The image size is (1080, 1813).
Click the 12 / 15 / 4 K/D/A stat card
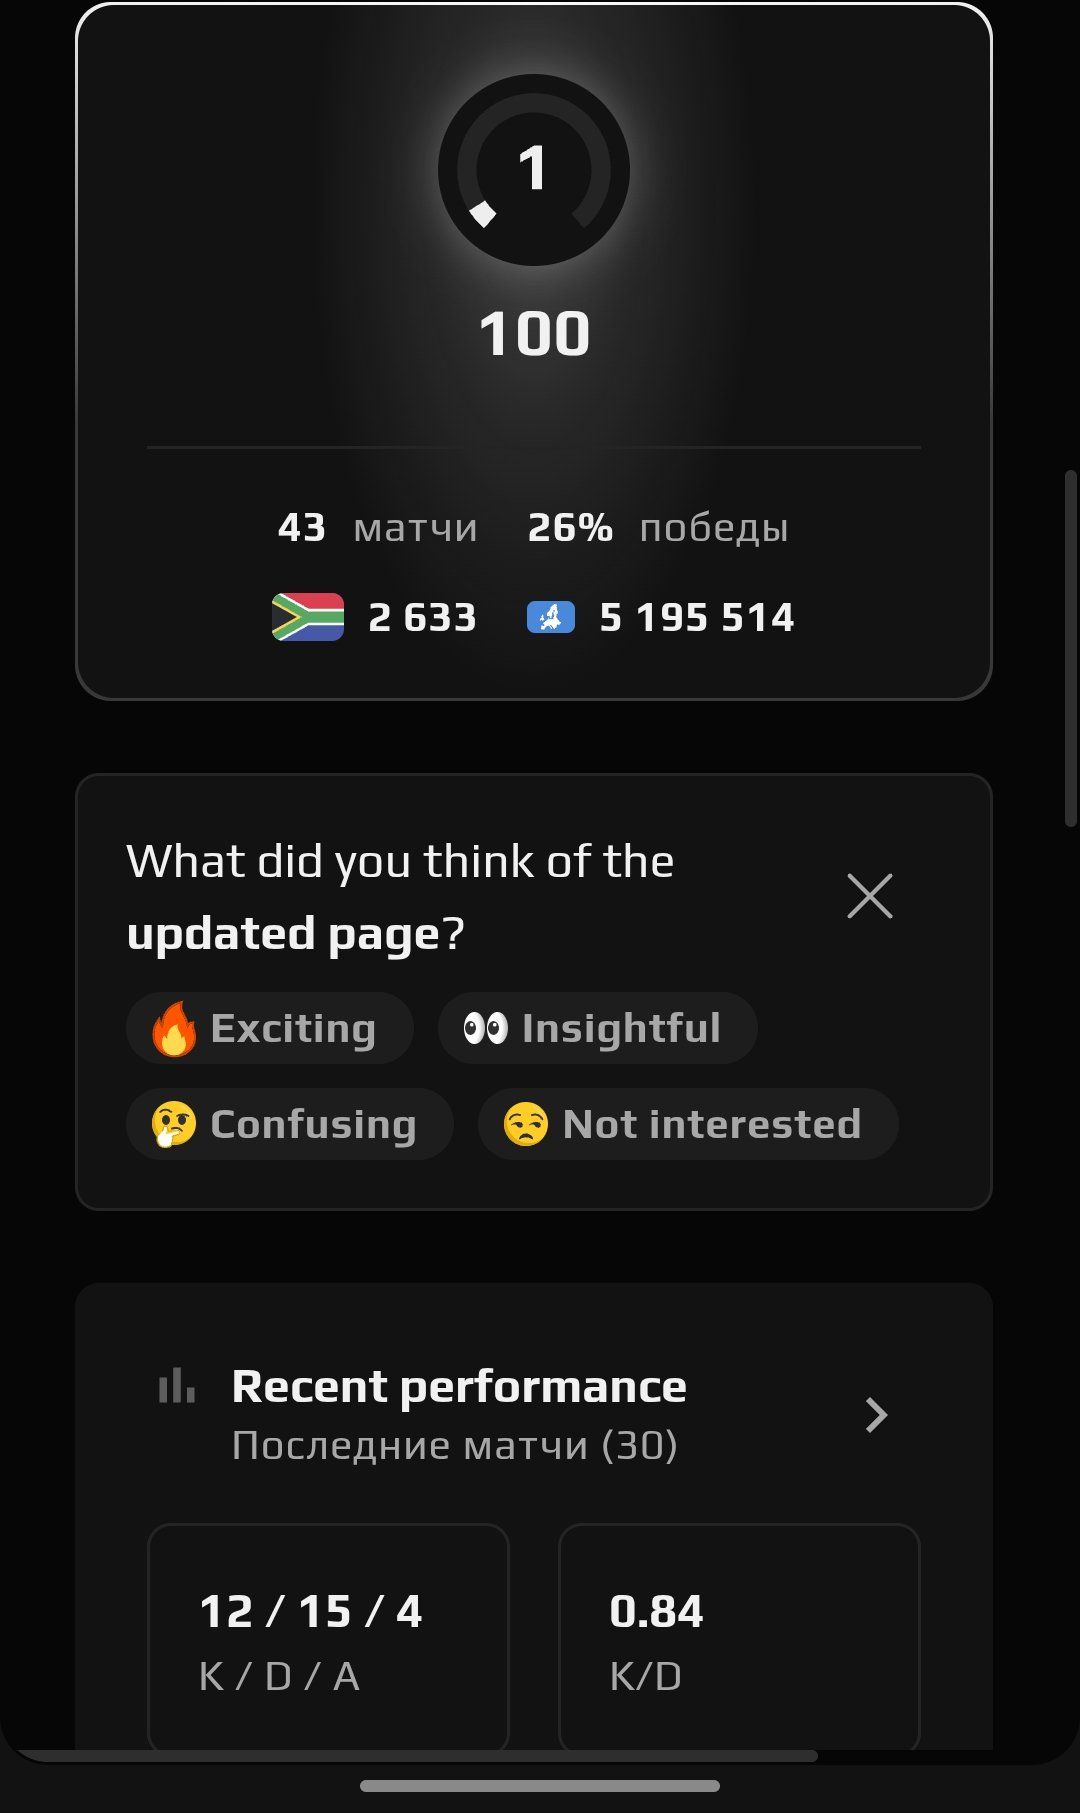tap(328, 1637)
